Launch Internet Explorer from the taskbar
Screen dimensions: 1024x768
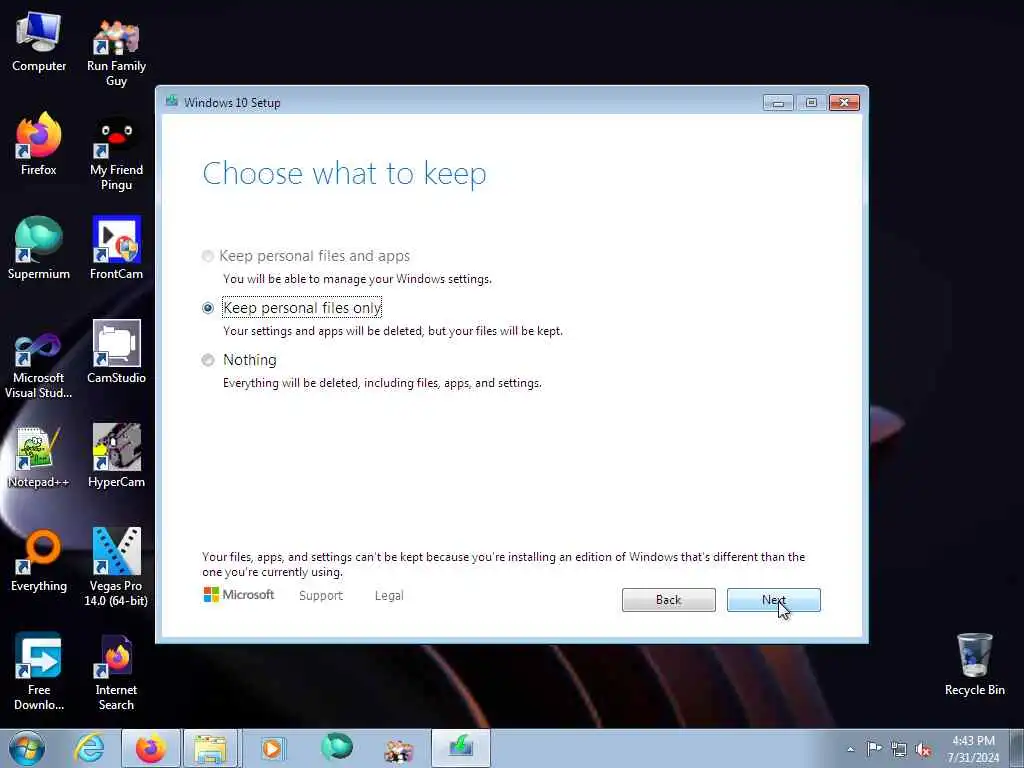89,748
